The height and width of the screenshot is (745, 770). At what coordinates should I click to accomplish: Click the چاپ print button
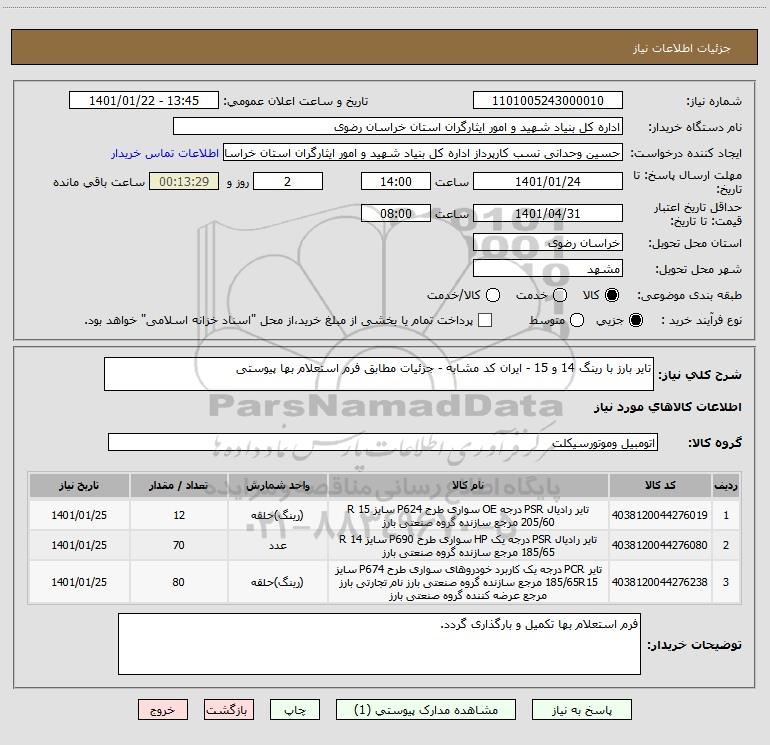point(295,710)
